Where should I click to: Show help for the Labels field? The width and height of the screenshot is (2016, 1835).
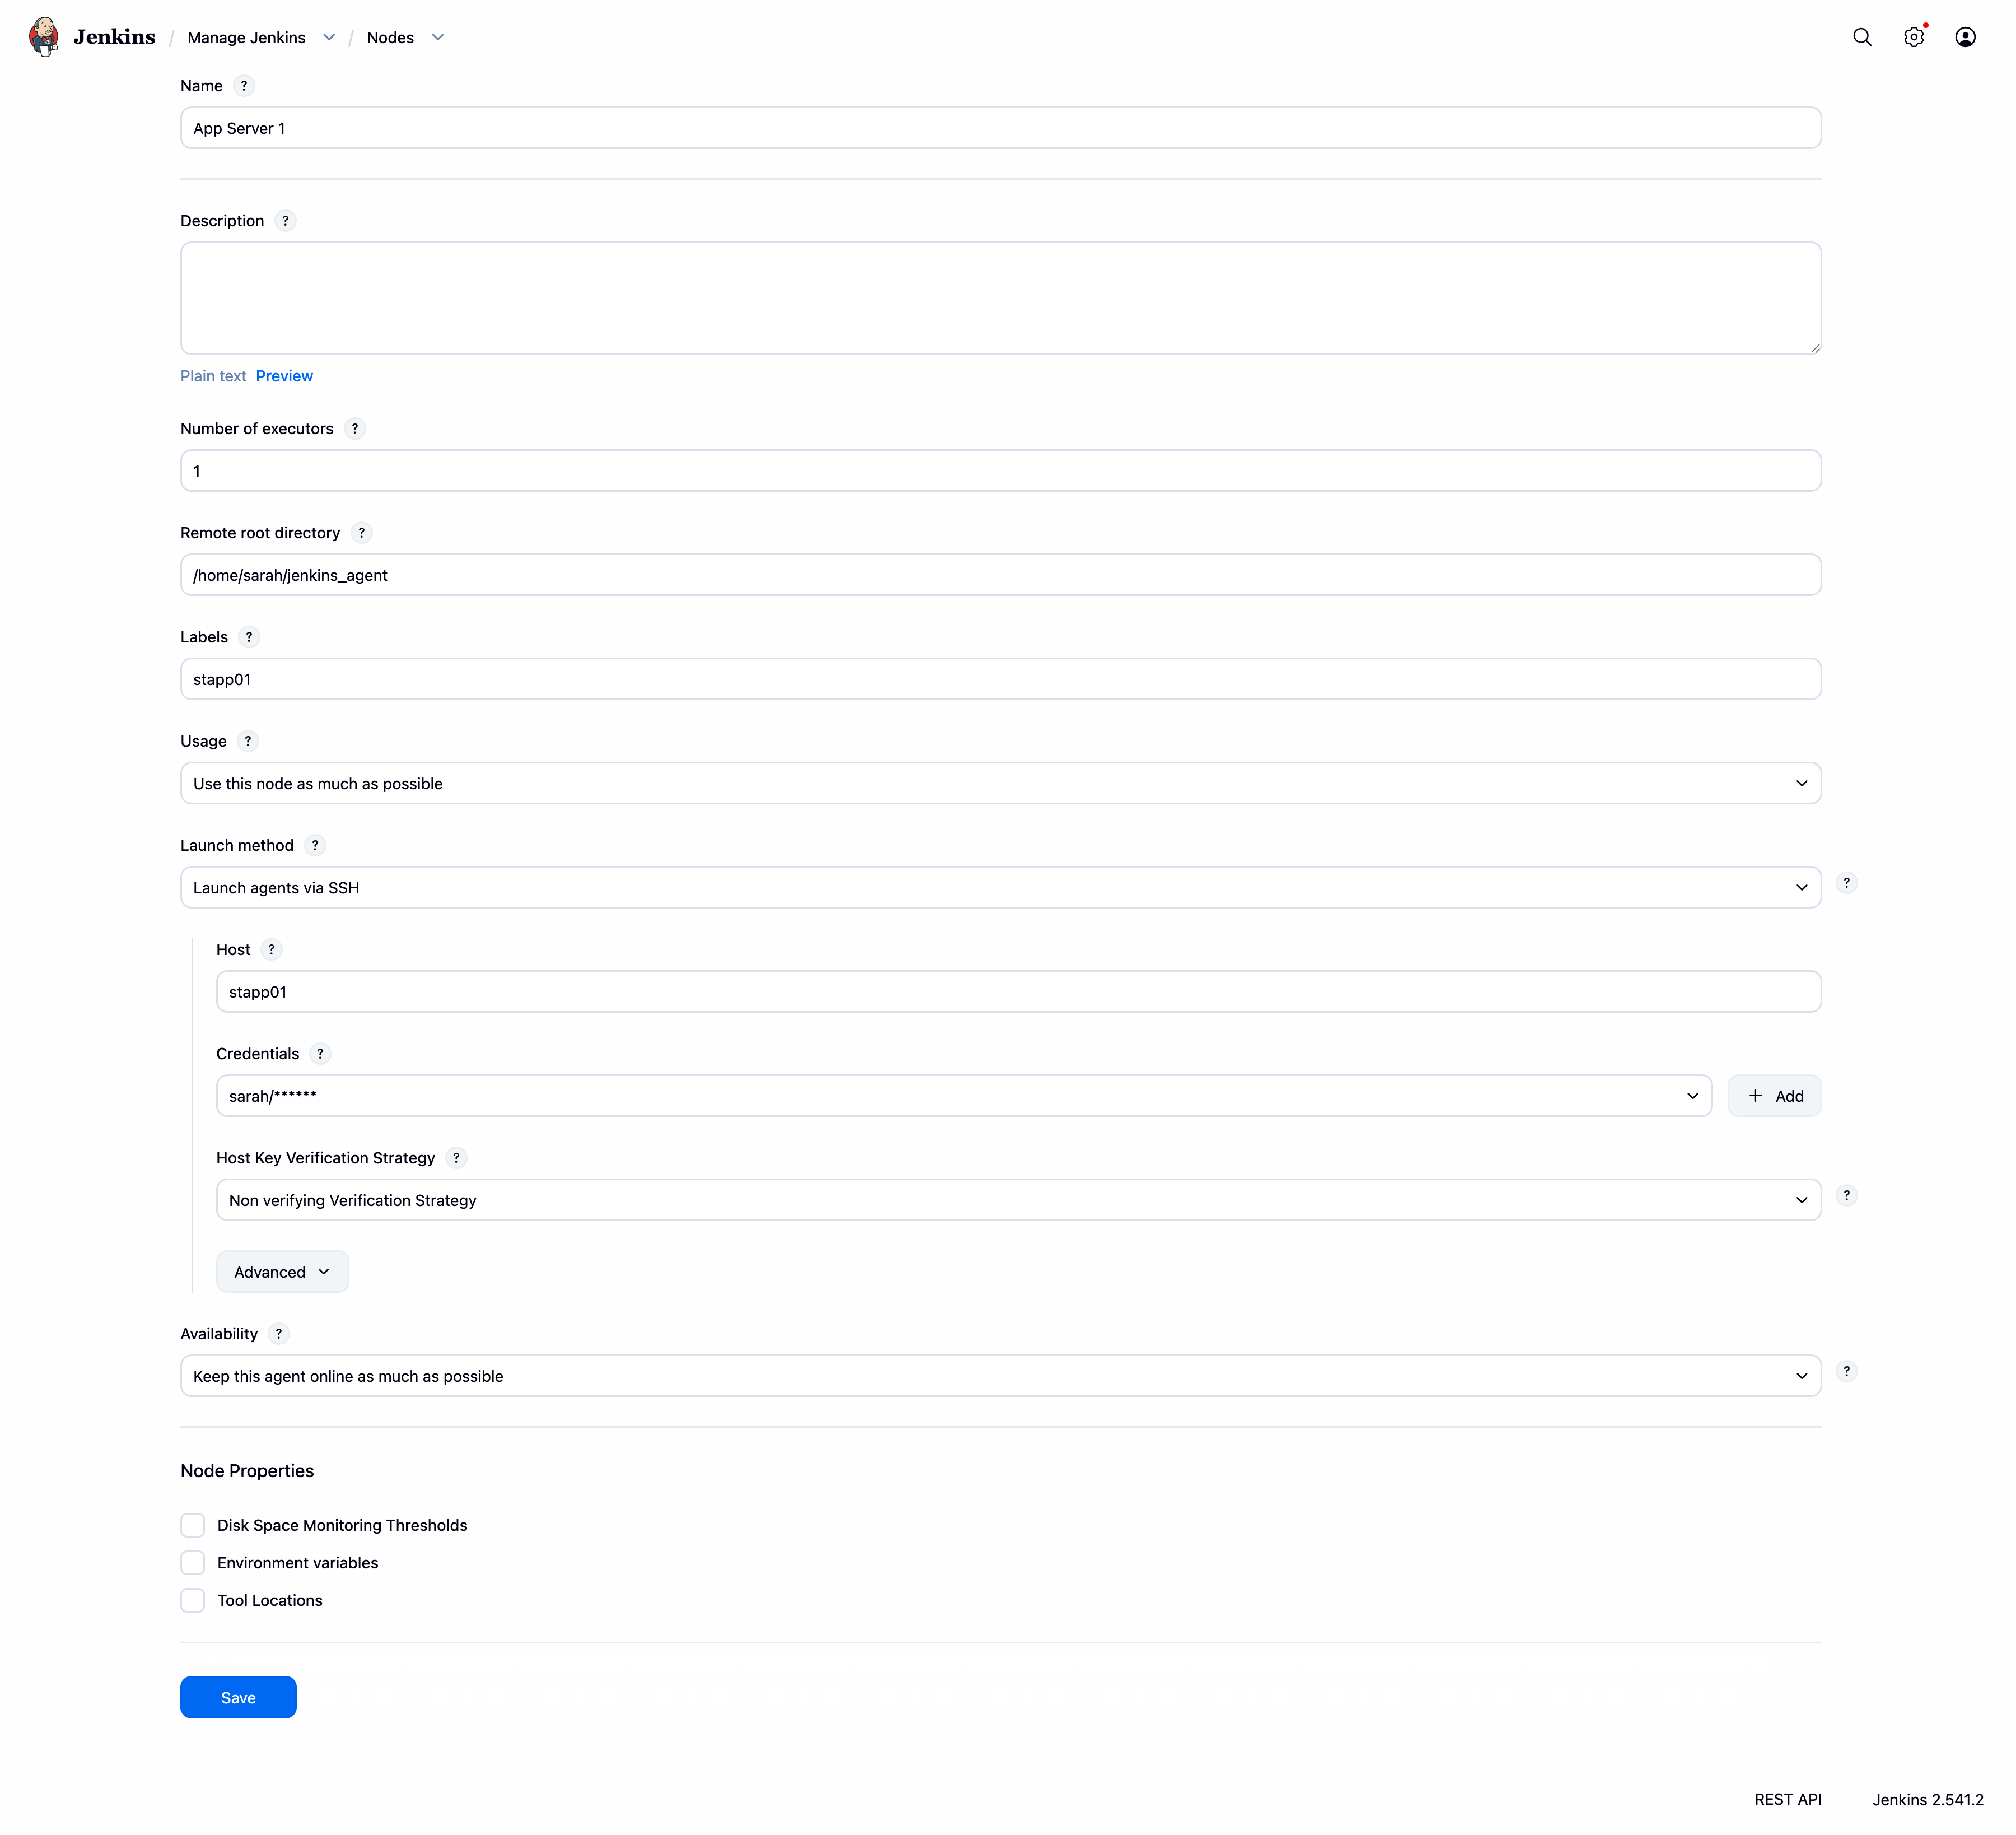coord(249,637)
